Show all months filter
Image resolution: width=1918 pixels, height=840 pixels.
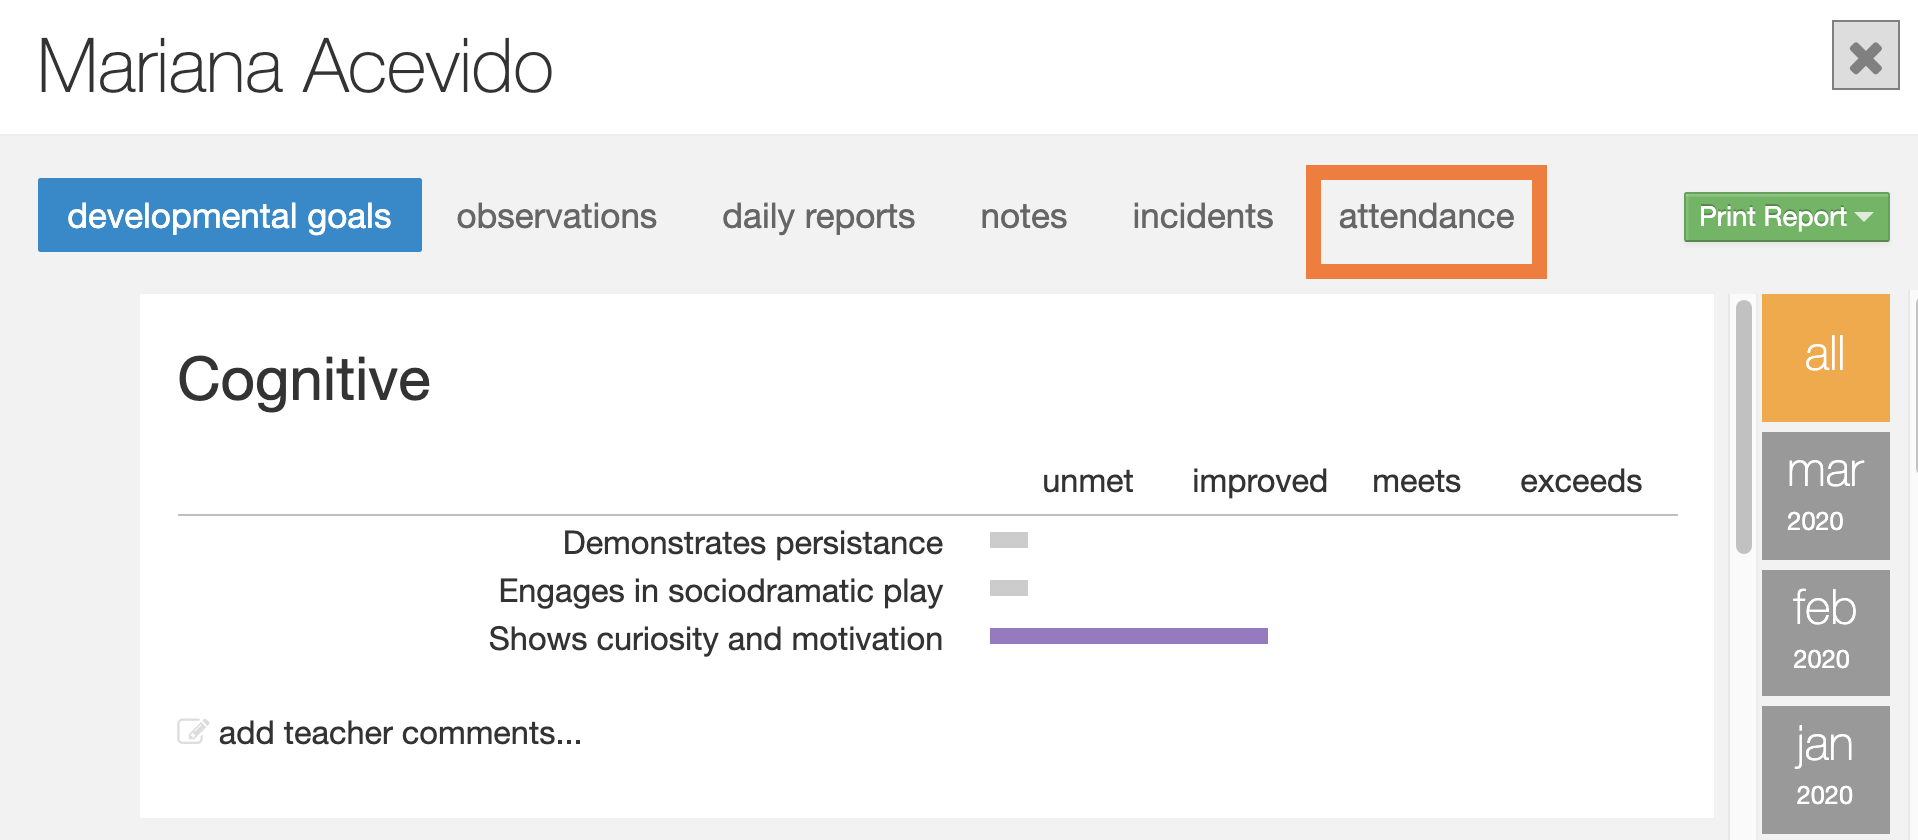(1825, 357)
